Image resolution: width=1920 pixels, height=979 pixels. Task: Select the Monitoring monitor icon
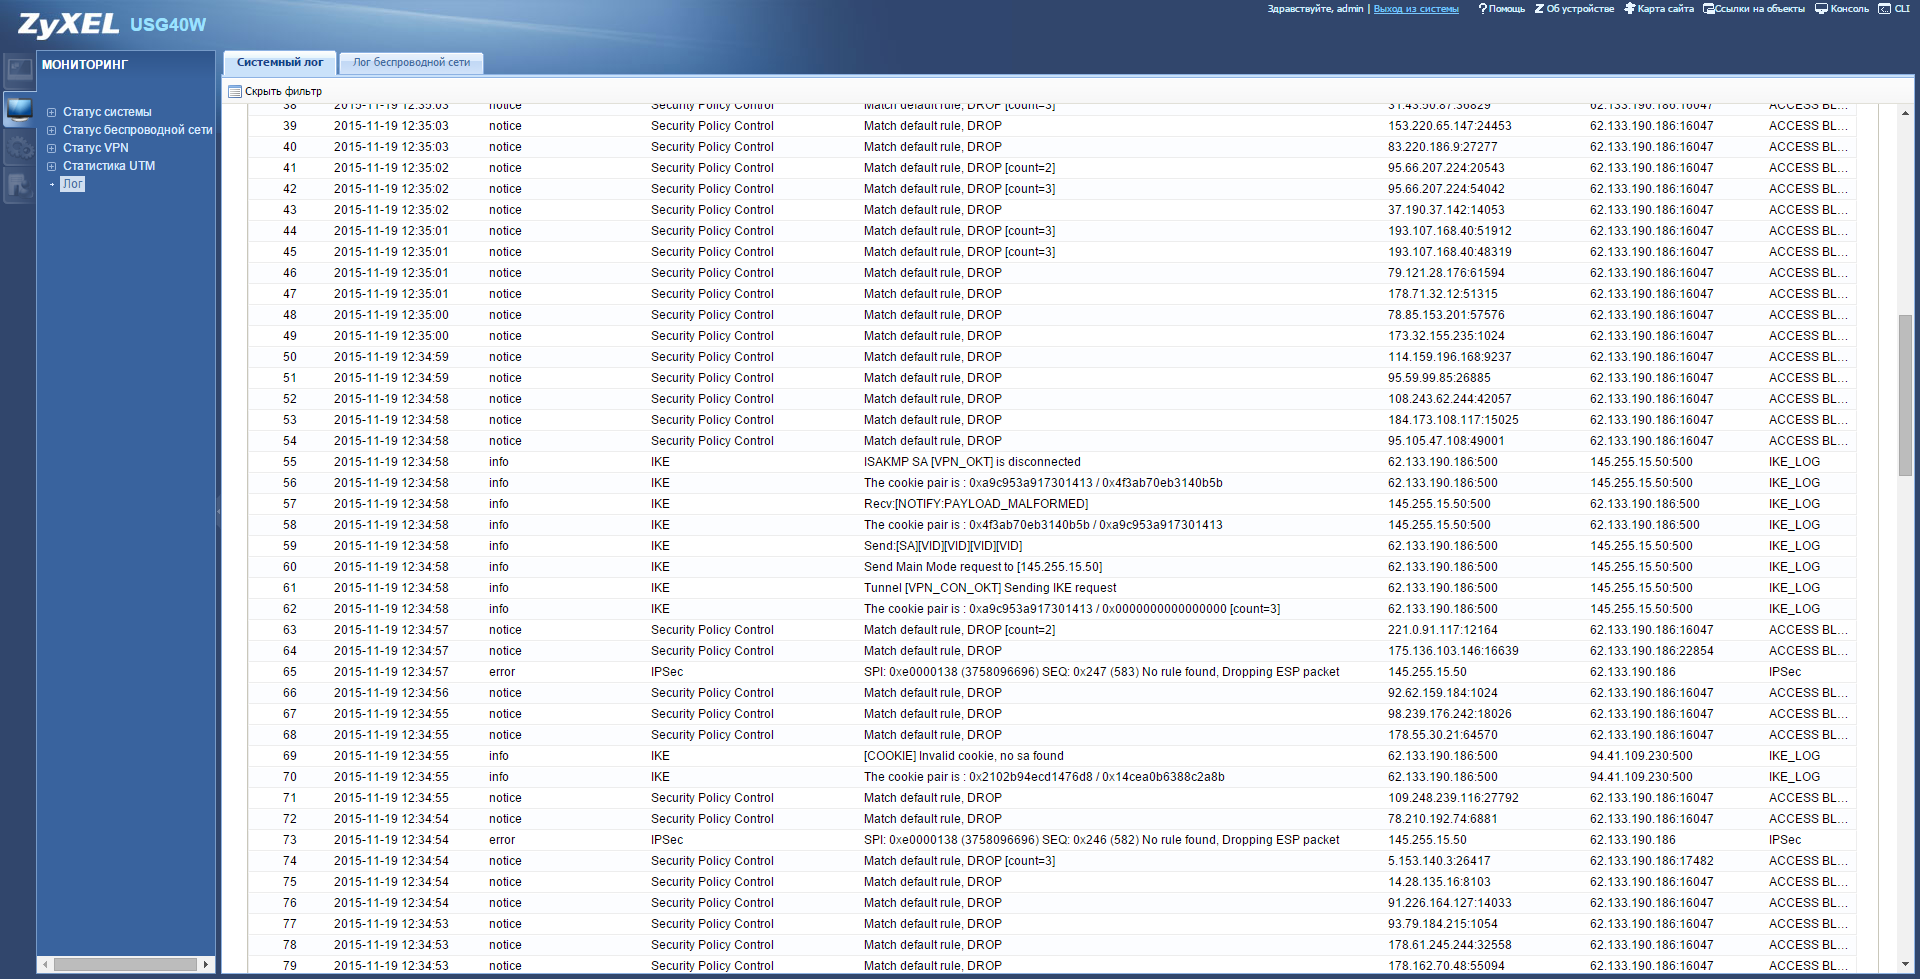(19, 108)
